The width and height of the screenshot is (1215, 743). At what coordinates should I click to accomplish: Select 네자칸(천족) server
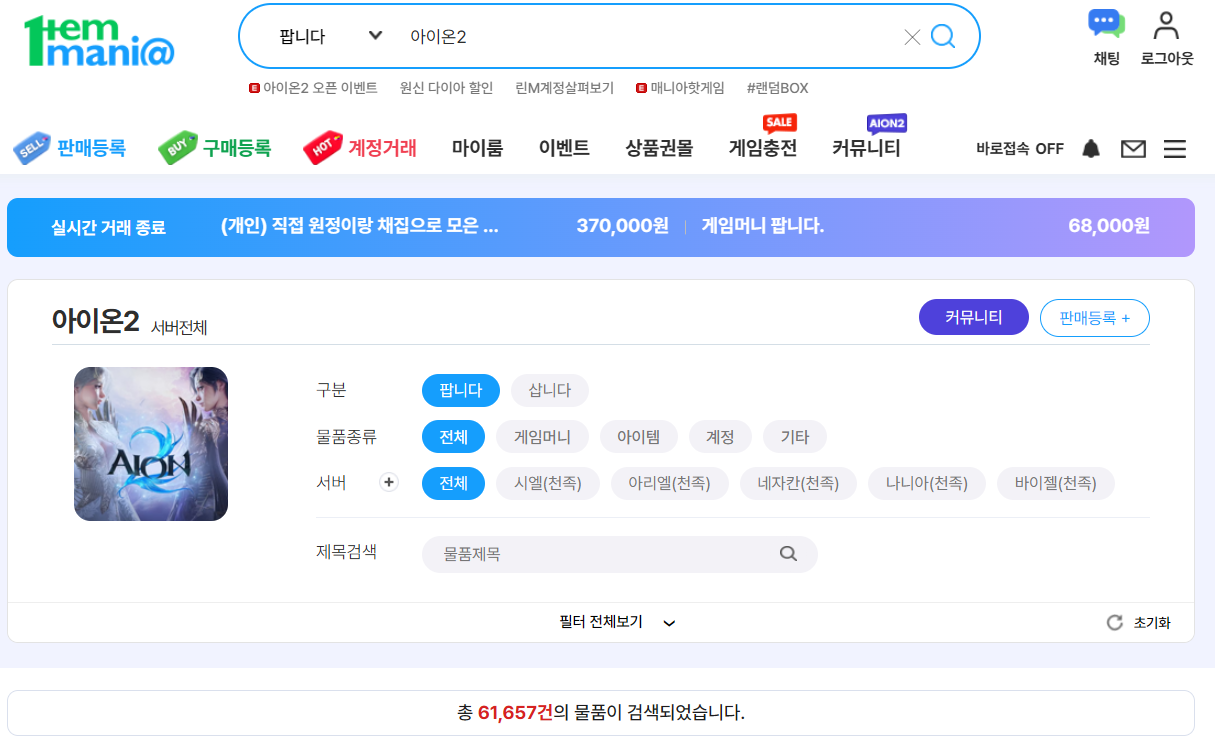point(798,483)
